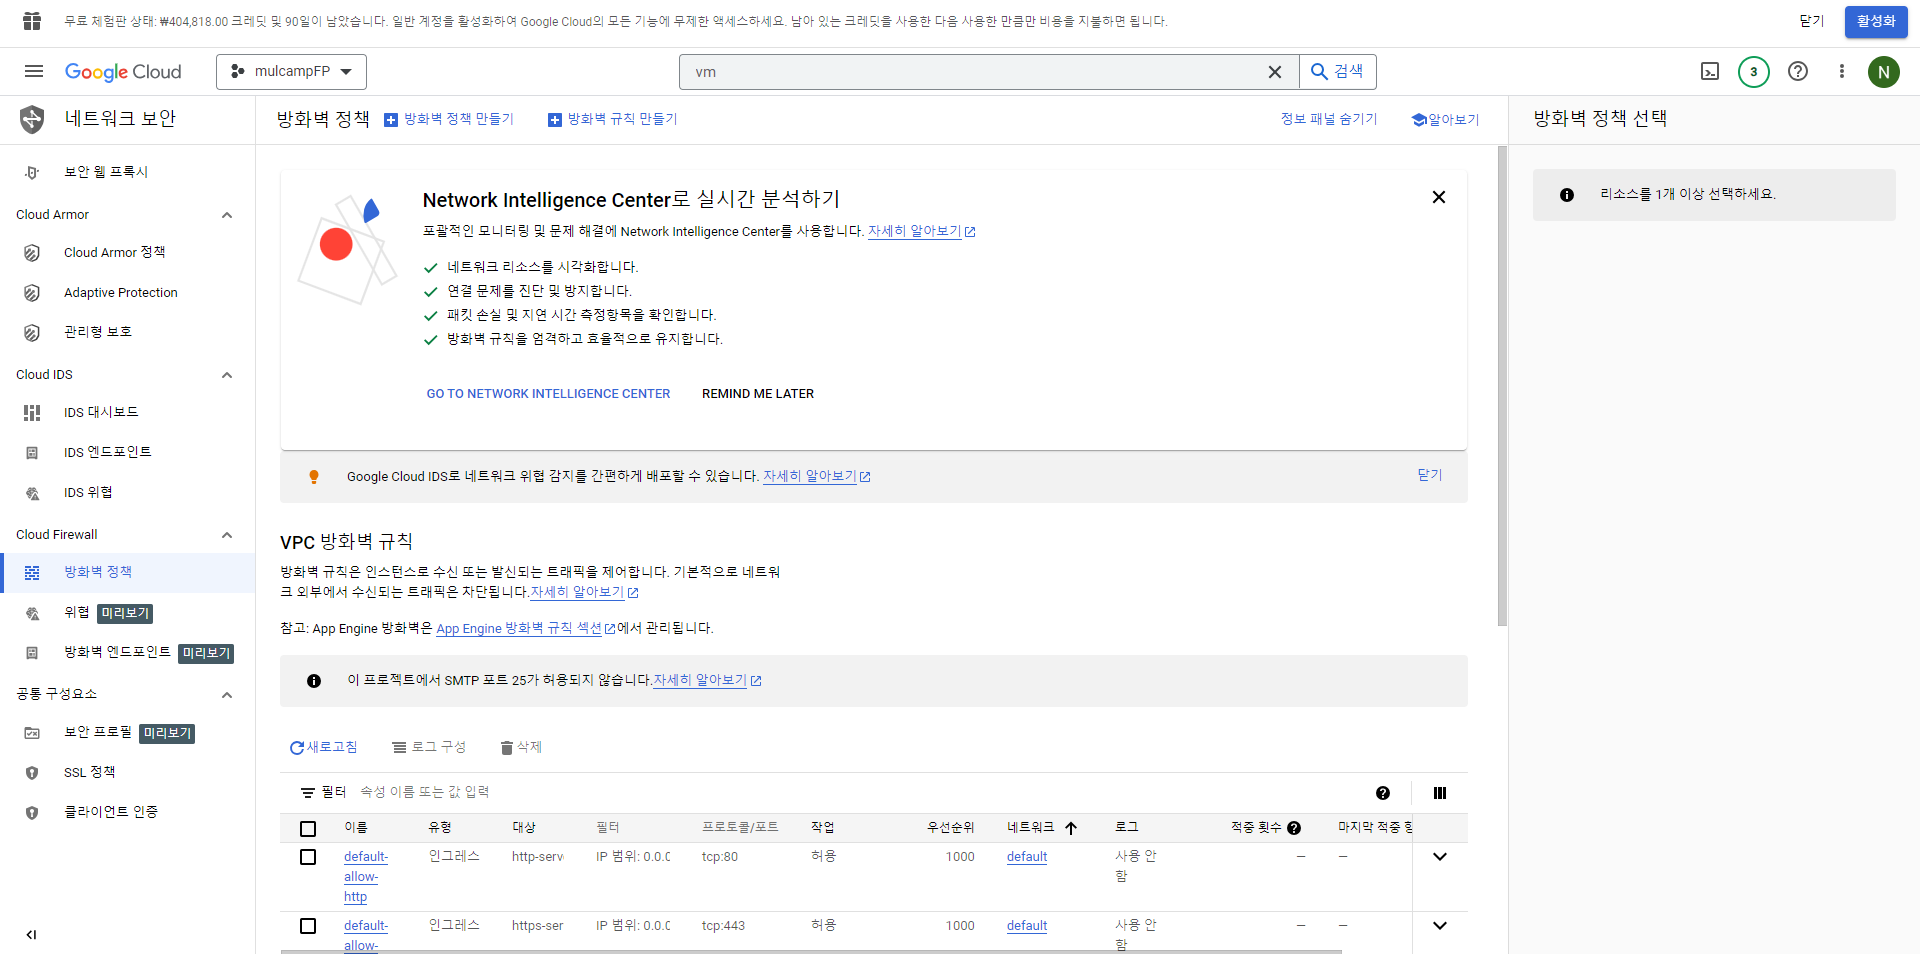Dismiss the free trial banner

click(x=1812, y=21)
